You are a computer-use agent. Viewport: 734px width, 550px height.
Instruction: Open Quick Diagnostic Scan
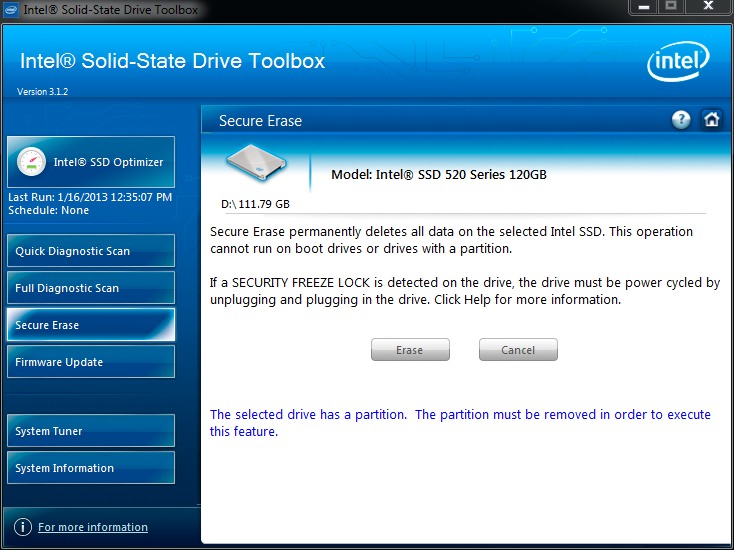pos(91,251)
